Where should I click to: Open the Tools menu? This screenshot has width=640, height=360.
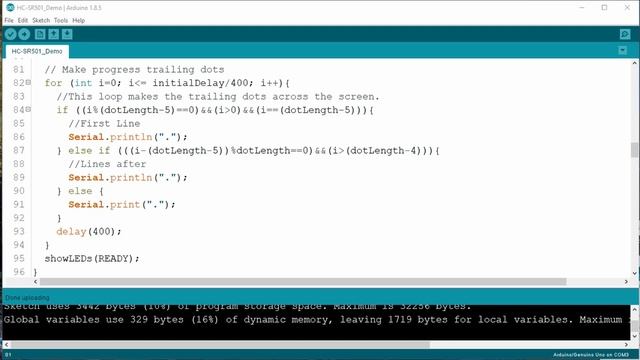[x=61, y=20]
